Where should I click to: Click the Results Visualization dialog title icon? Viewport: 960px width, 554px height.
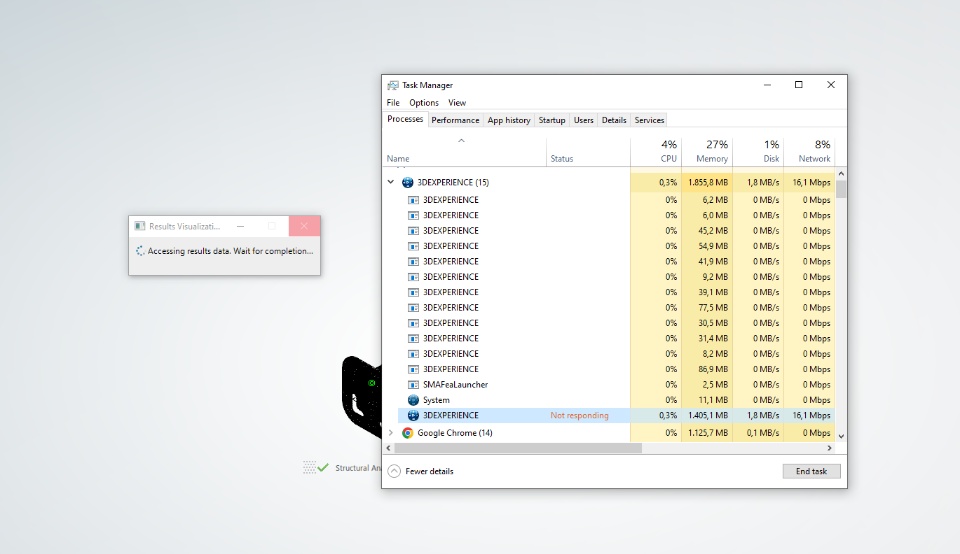click(140, 226)
